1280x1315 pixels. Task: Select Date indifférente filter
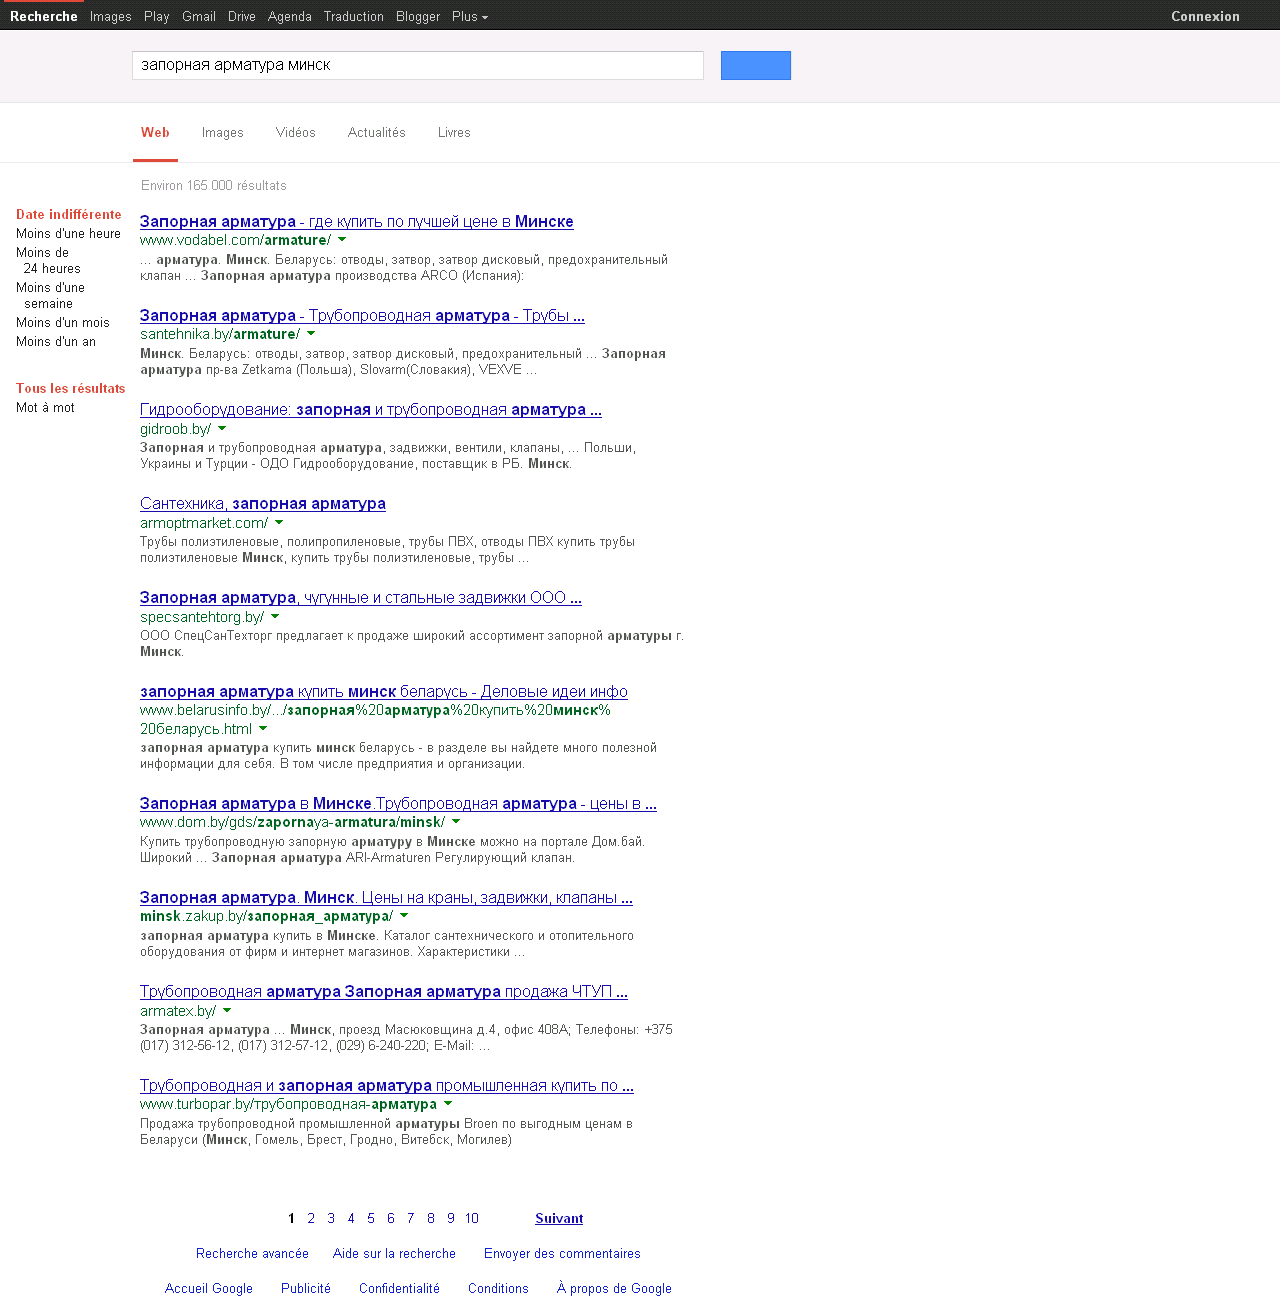tap(69, 214)
